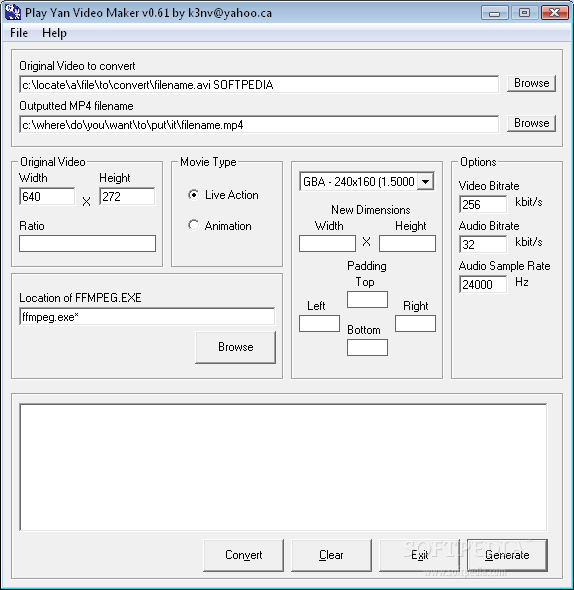
Task: Click inside the large output log text area
Action: point(283,467)
